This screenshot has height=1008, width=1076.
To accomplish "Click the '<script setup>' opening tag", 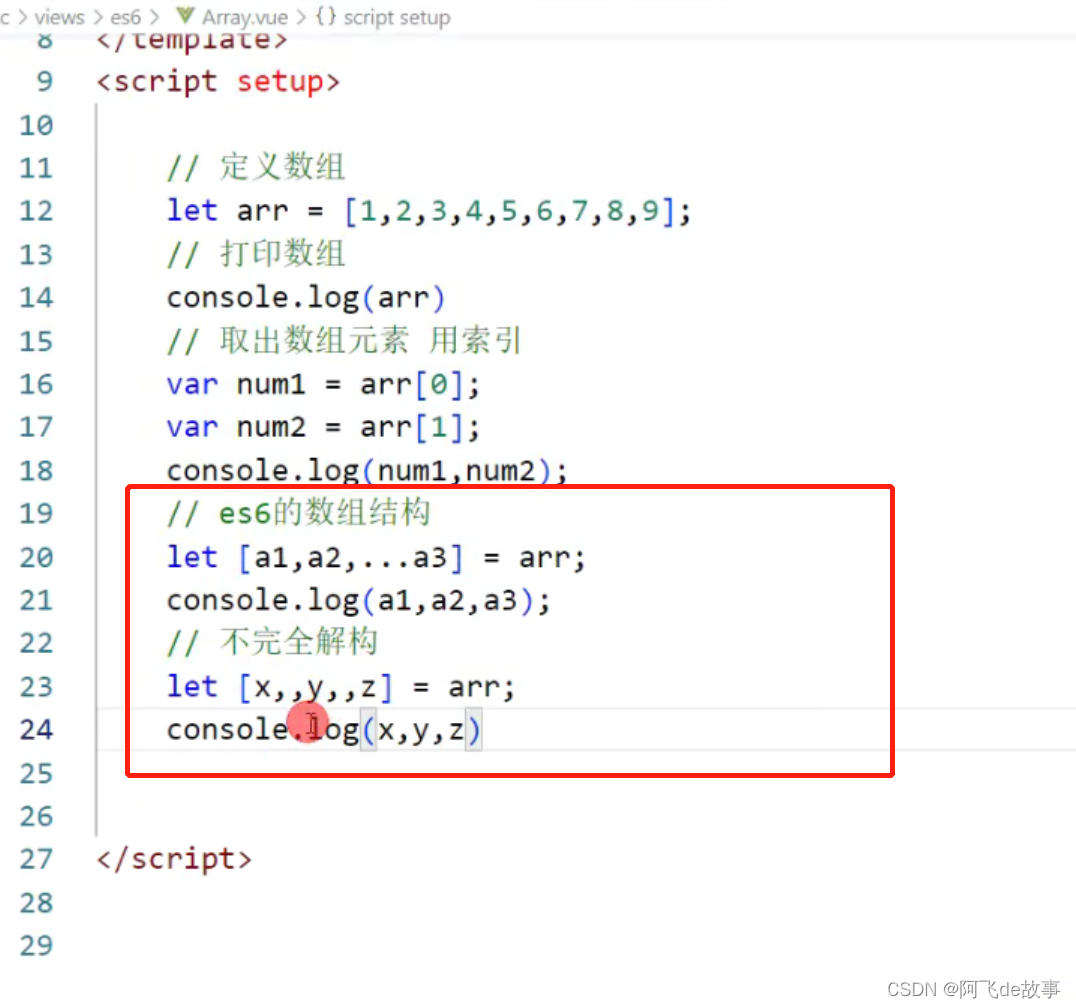I will [x=218, y=82].
